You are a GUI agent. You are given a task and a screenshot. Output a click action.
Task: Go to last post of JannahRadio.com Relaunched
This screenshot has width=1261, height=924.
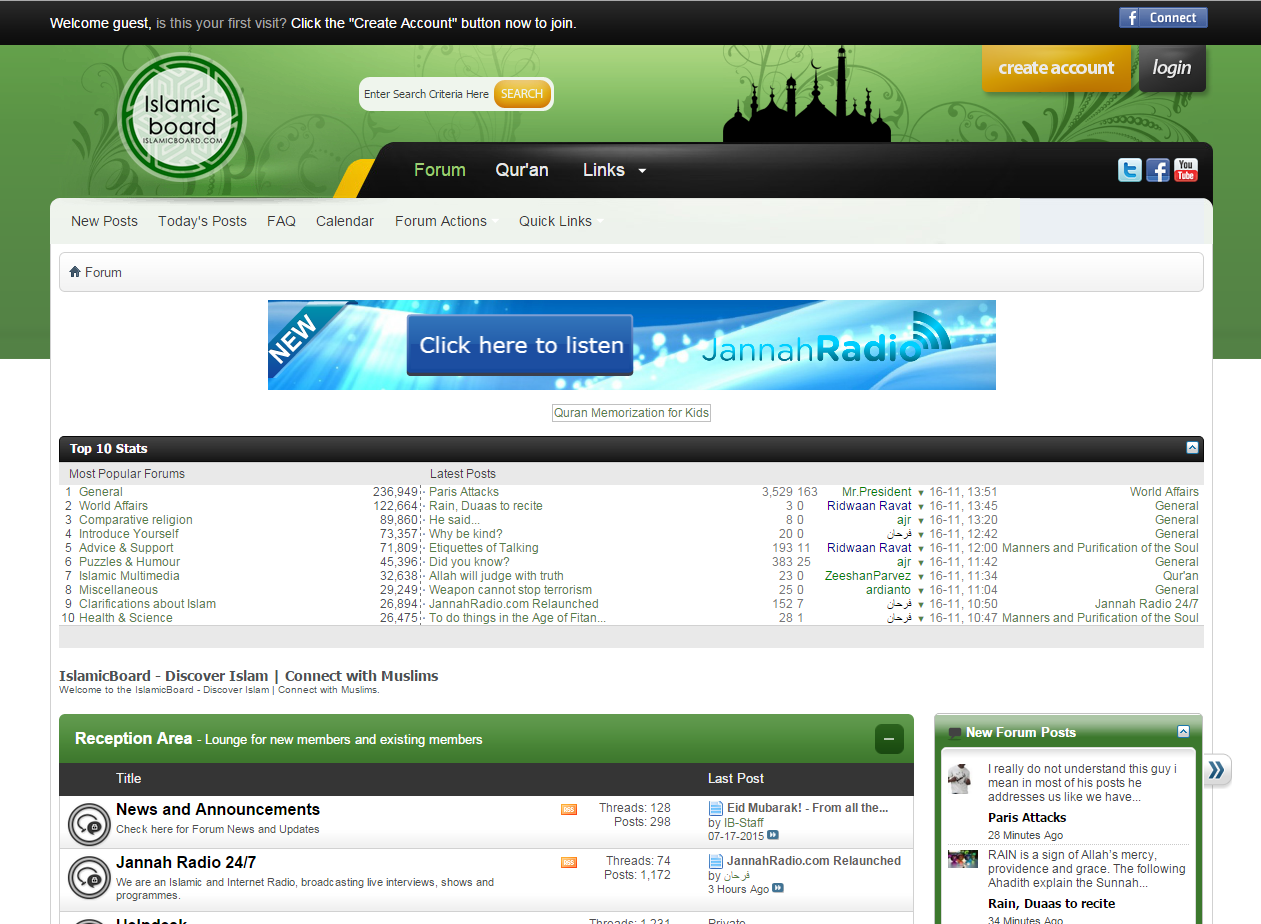click(x=778, y=888)
